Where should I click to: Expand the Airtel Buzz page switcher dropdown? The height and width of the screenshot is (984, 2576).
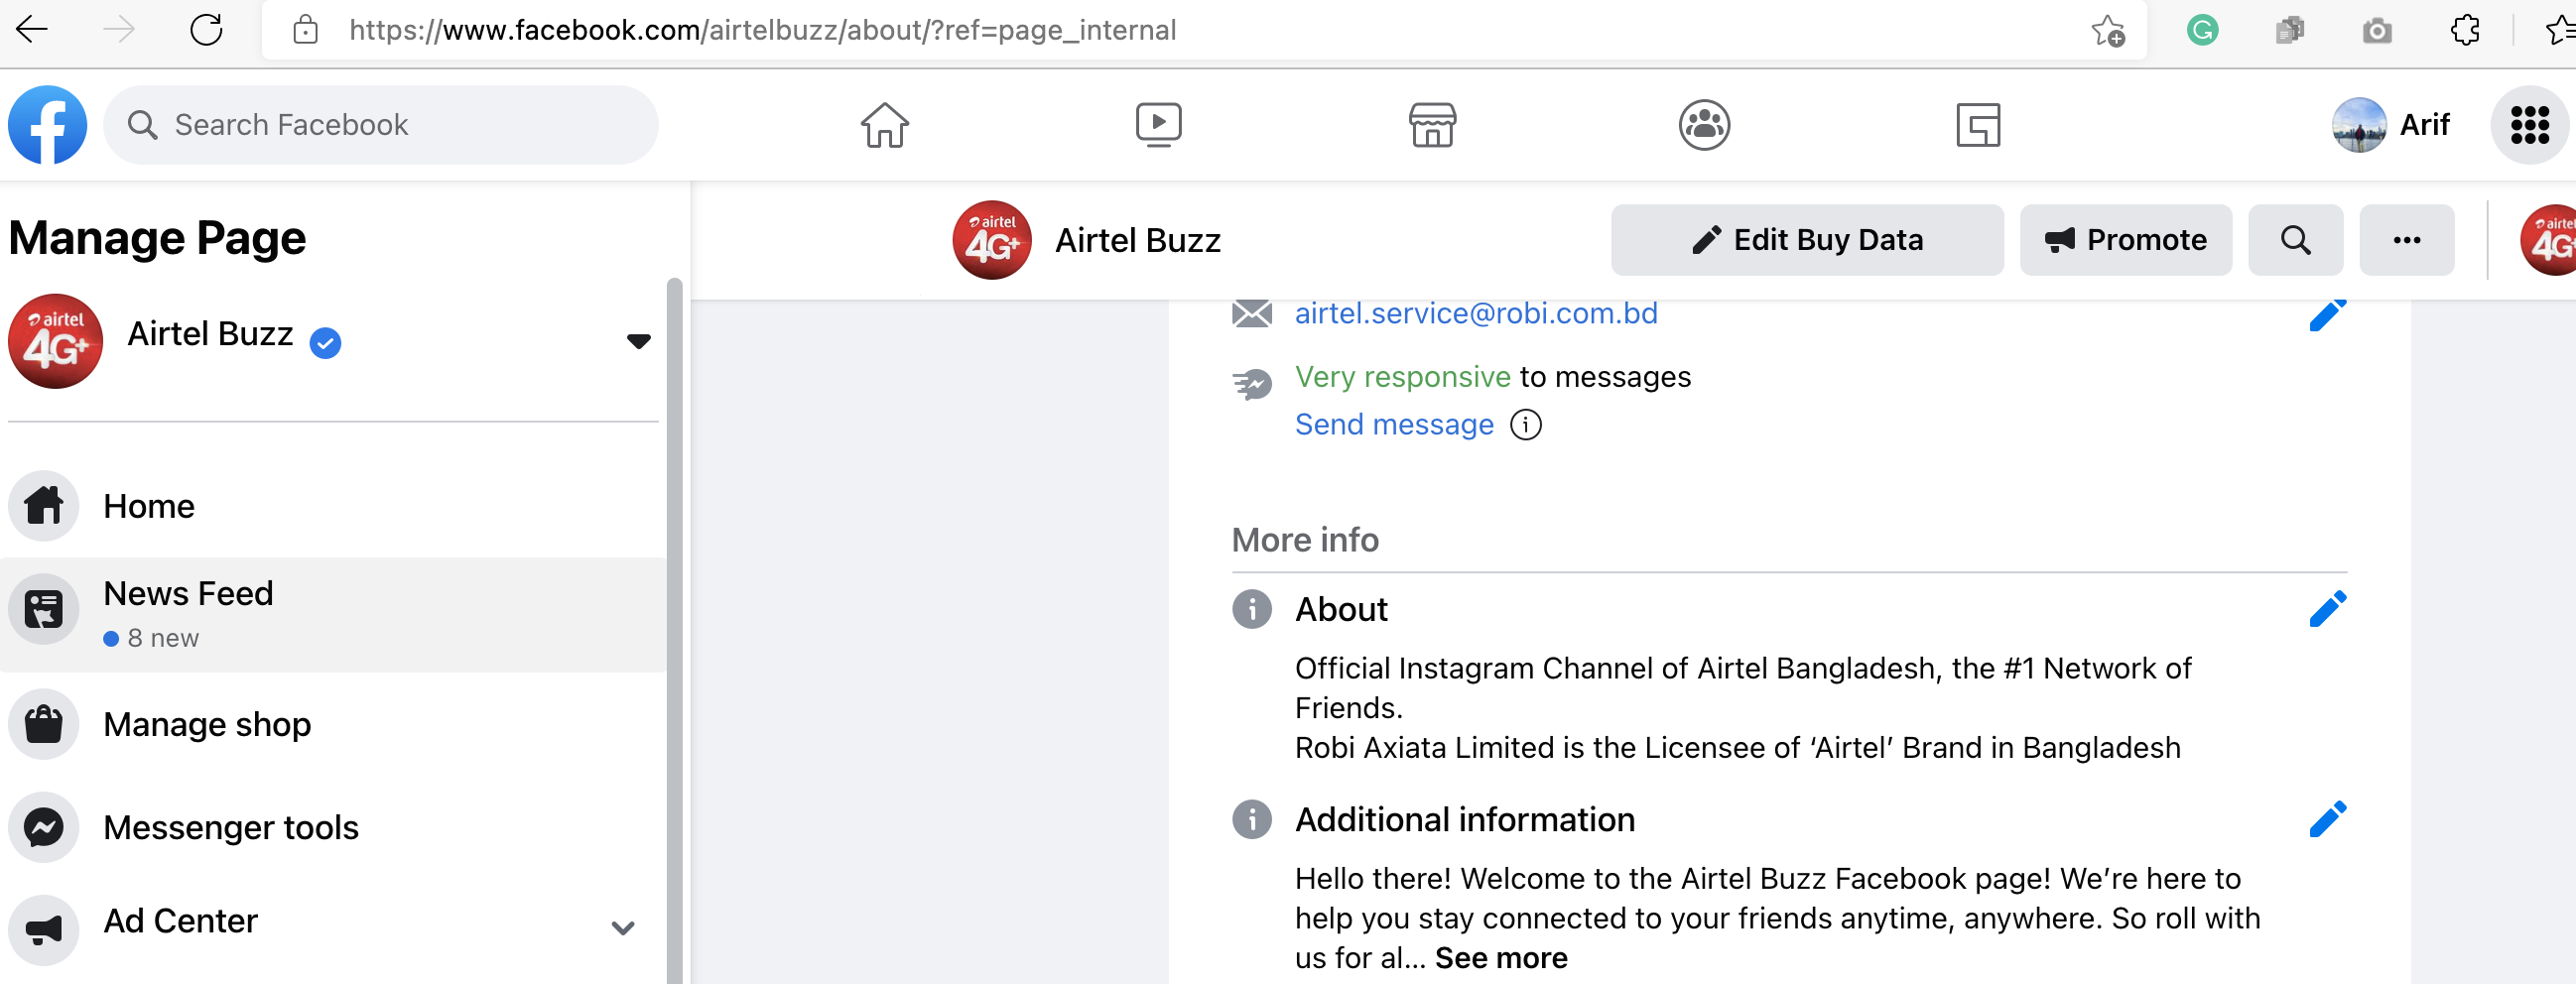click(638, 341)
